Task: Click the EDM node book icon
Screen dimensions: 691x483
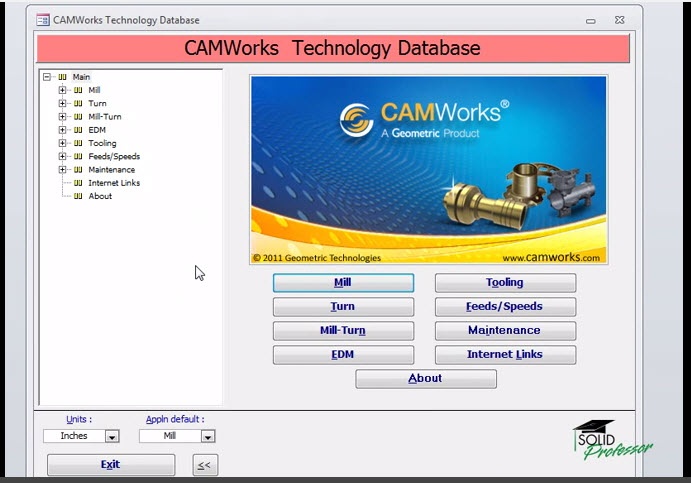Action: tap(78, 130)
